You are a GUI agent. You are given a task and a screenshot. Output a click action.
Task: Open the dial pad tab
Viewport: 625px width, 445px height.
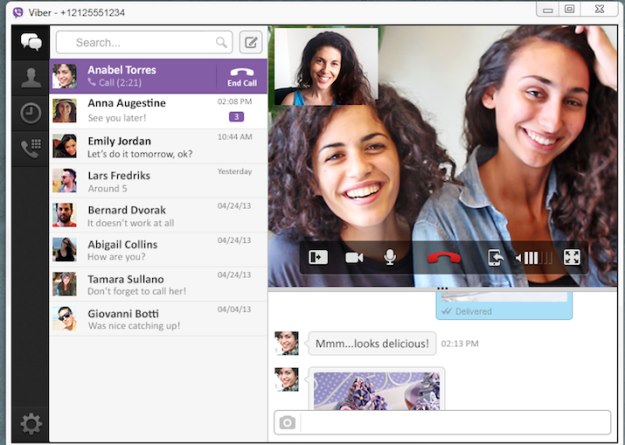click(x=31, y=149)
